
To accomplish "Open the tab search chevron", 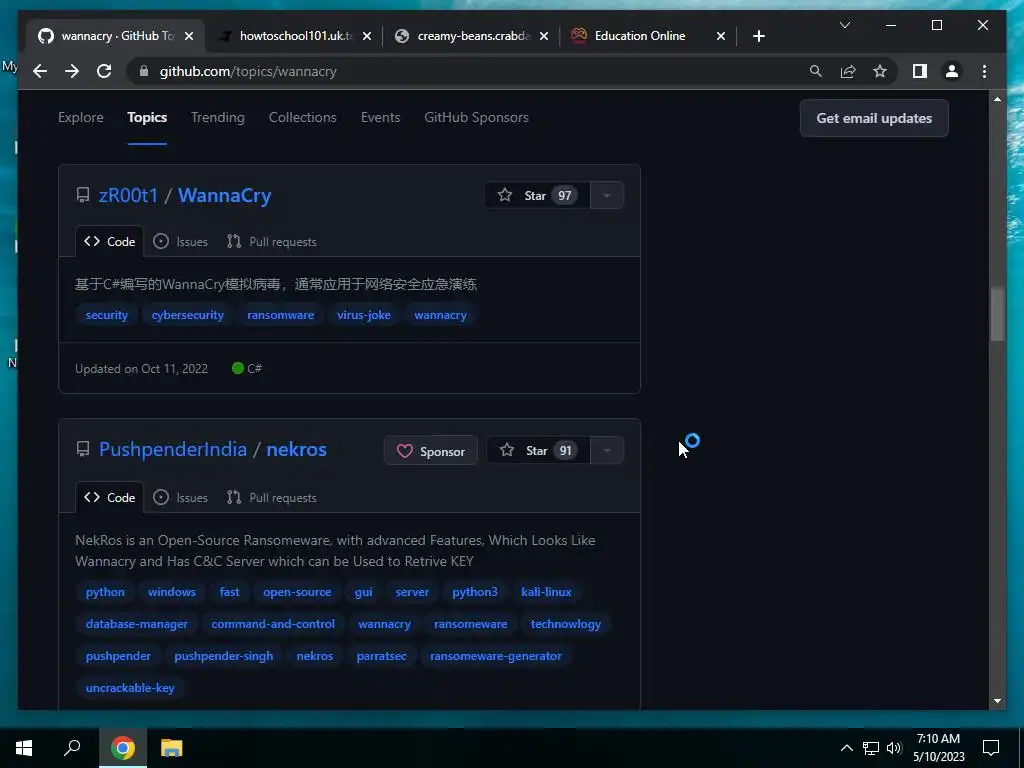I will [844, 25].
